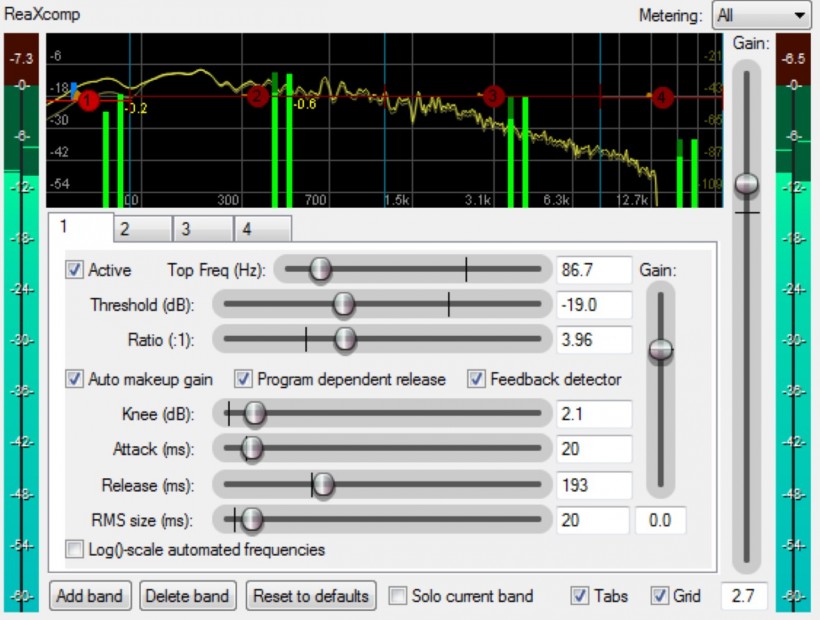This screenshot has width=820, height=620.
Task: Select band 4 node on the graph
Action: [662, 97]
